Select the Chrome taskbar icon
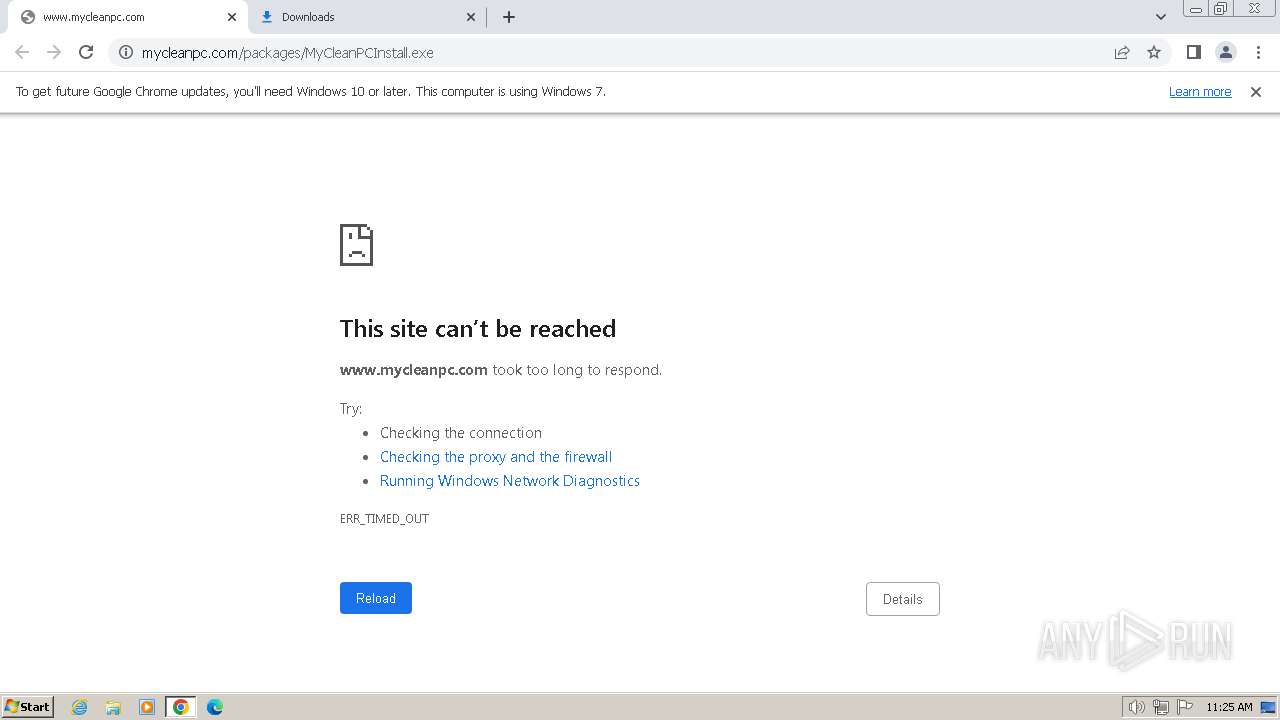The image size is (1280, 720). coord(181,707)
